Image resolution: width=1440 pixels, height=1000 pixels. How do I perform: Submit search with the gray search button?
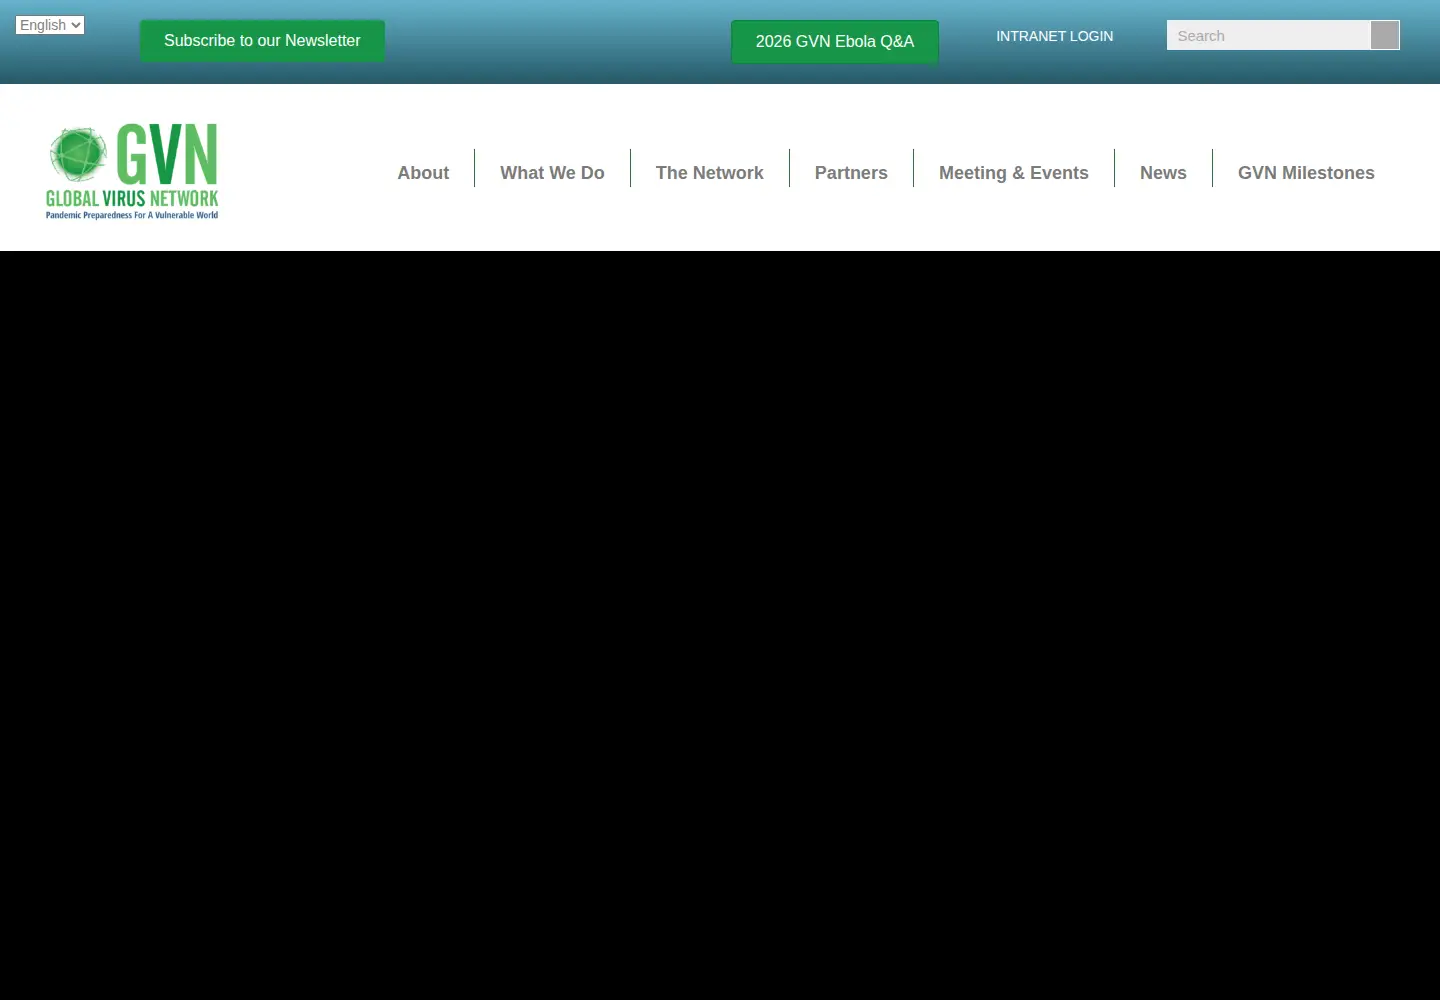pyautogui.click(x=1385, y=35)
